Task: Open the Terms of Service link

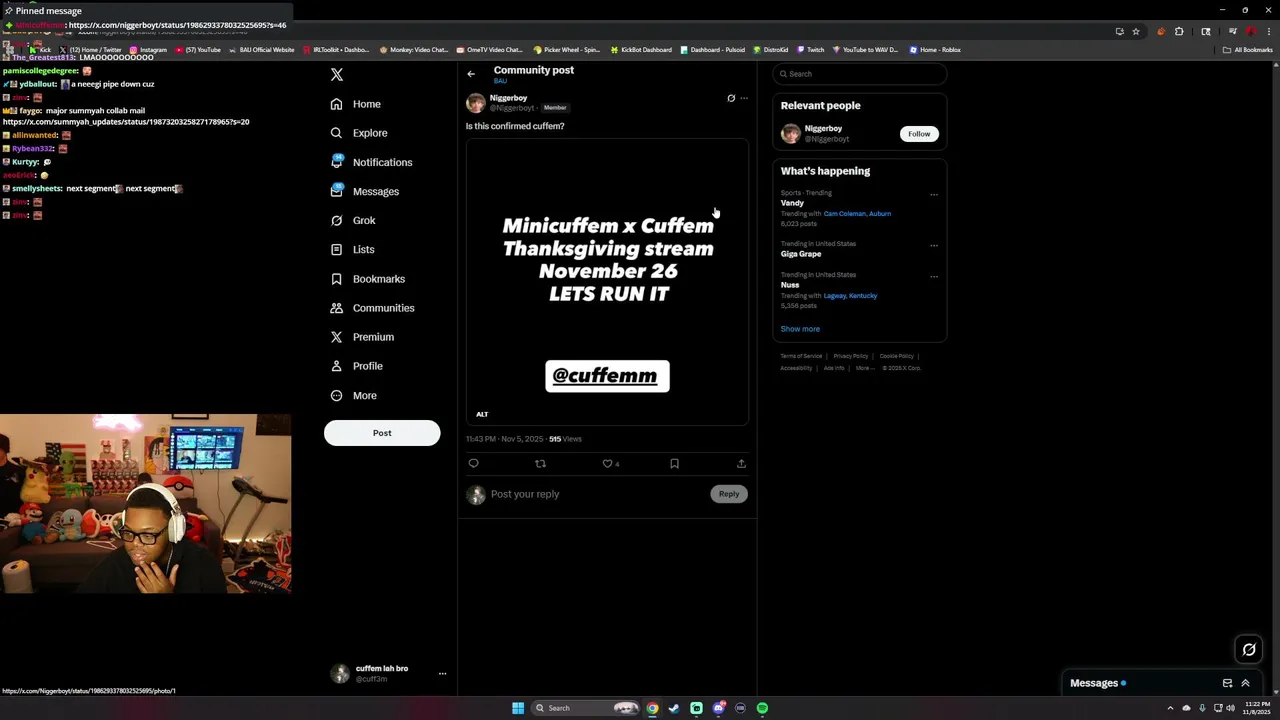Action: (x=801, y=356)
